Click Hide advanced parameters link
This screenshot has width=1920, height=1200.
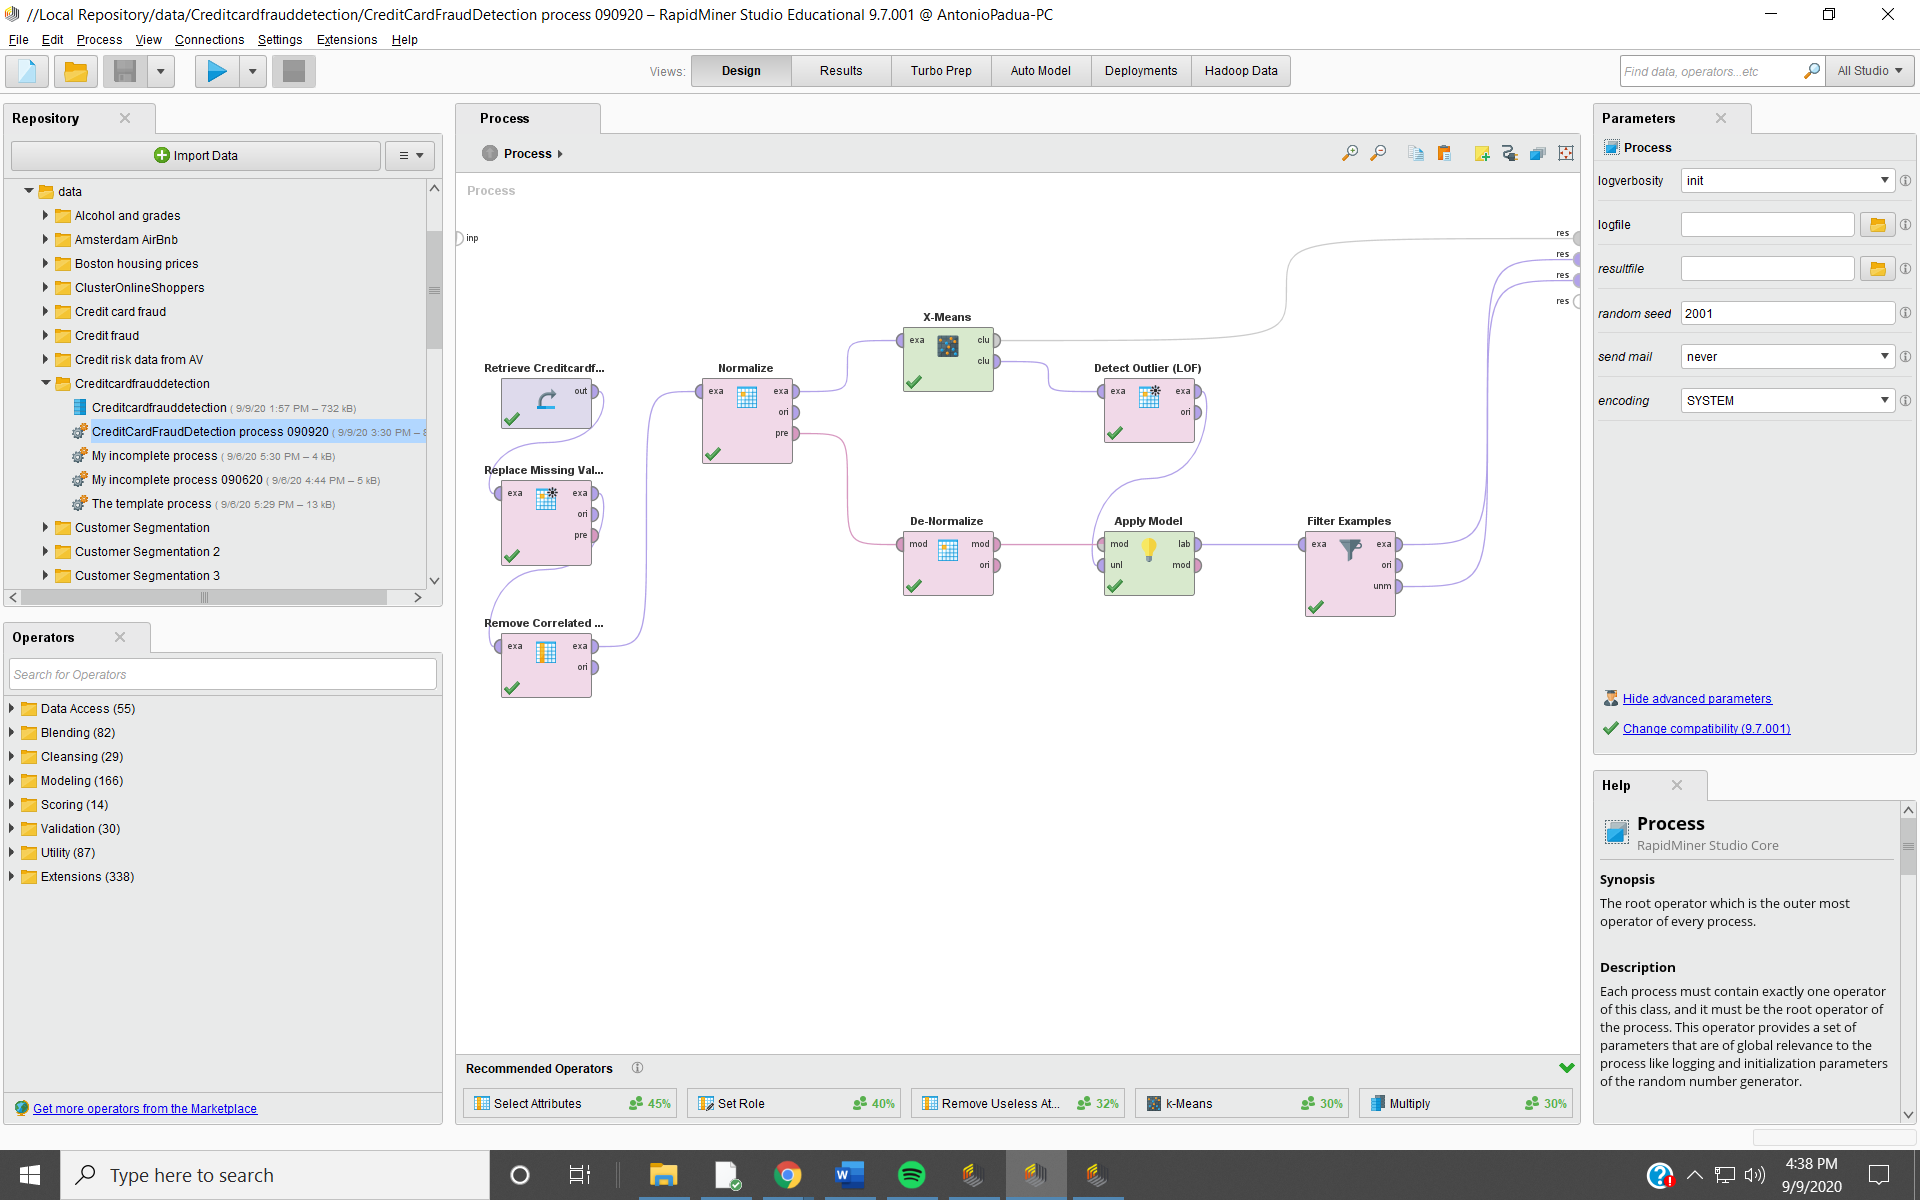1696,699
